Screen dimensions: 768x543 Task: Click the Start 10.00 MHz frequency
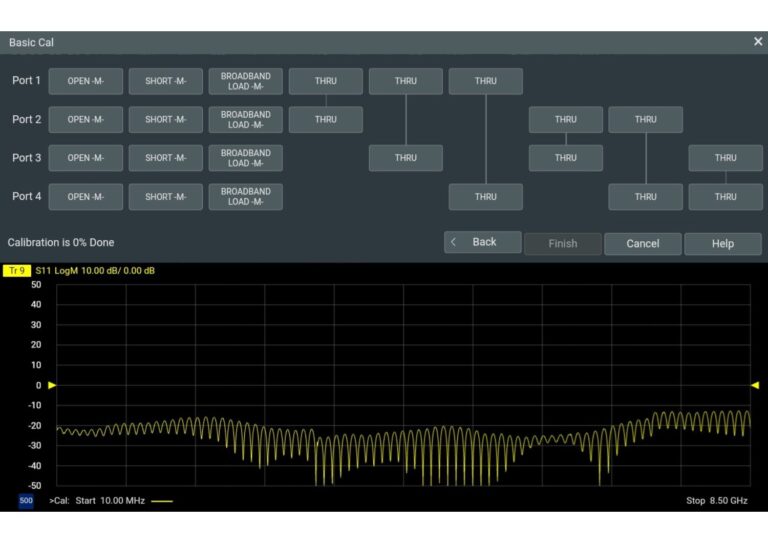coord(110,501)
